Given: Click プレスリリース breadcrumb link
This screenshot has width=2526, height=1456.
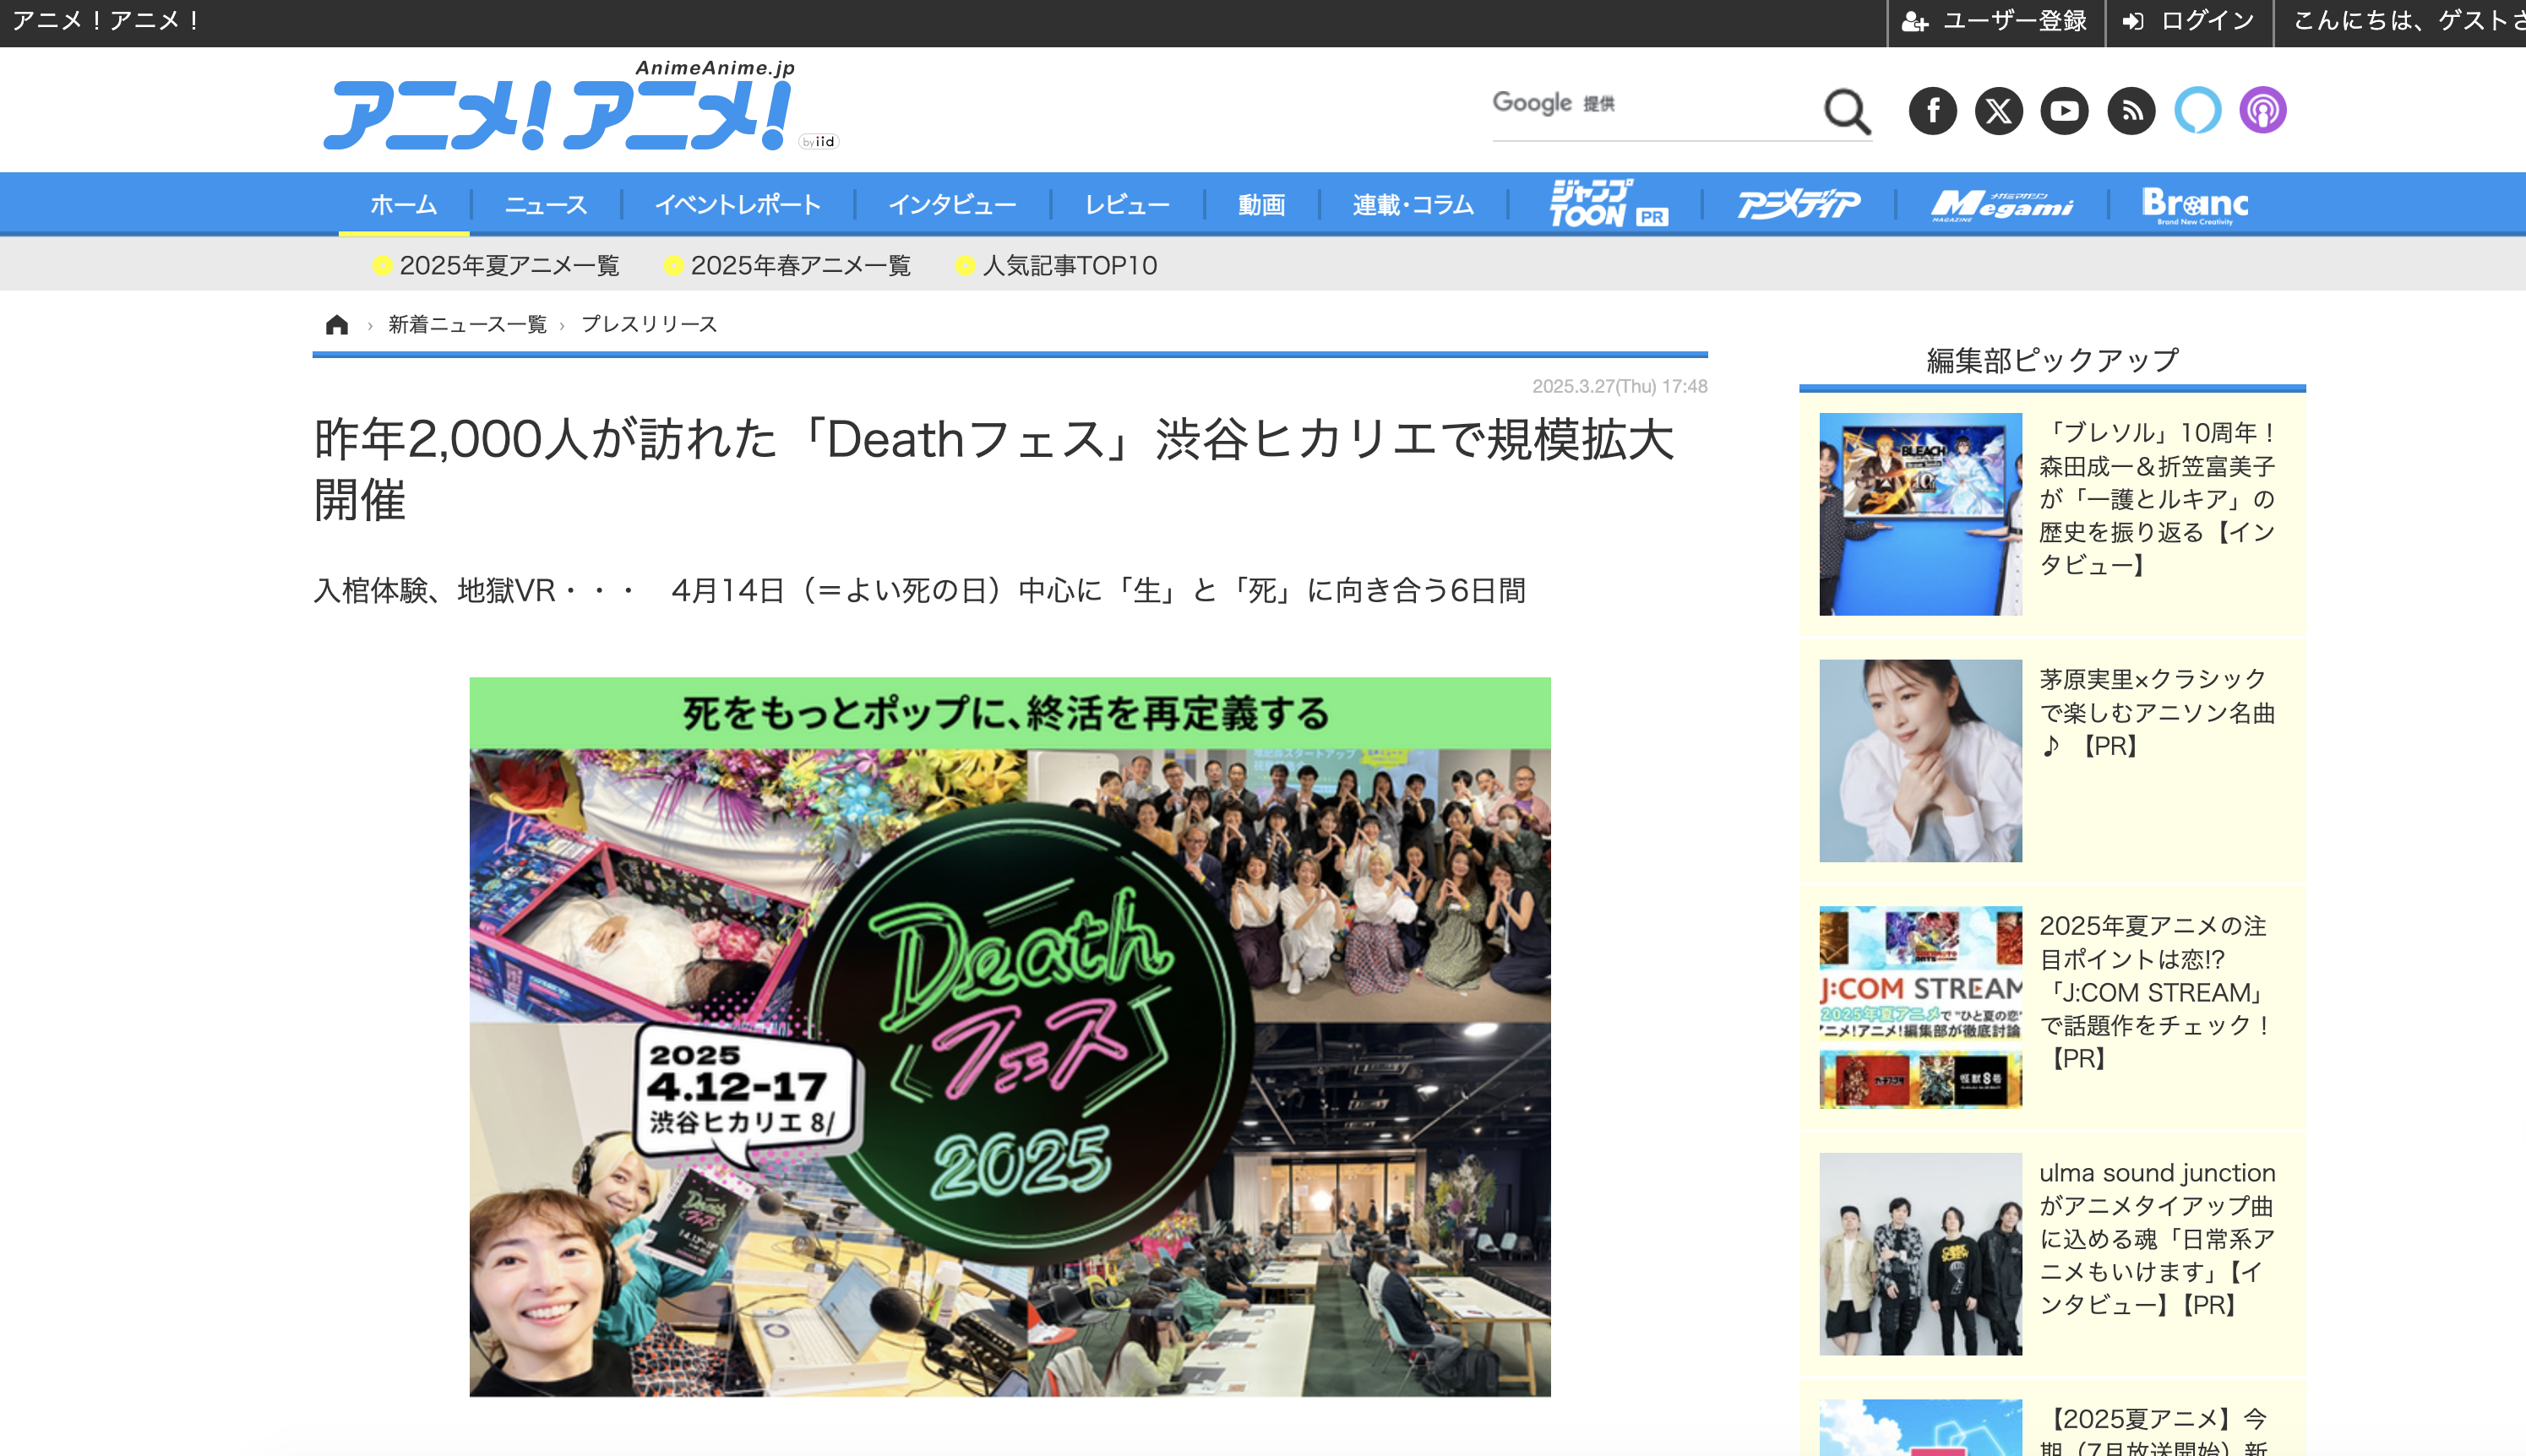Looking at the screenshot, I should click(x=649, y=324).
